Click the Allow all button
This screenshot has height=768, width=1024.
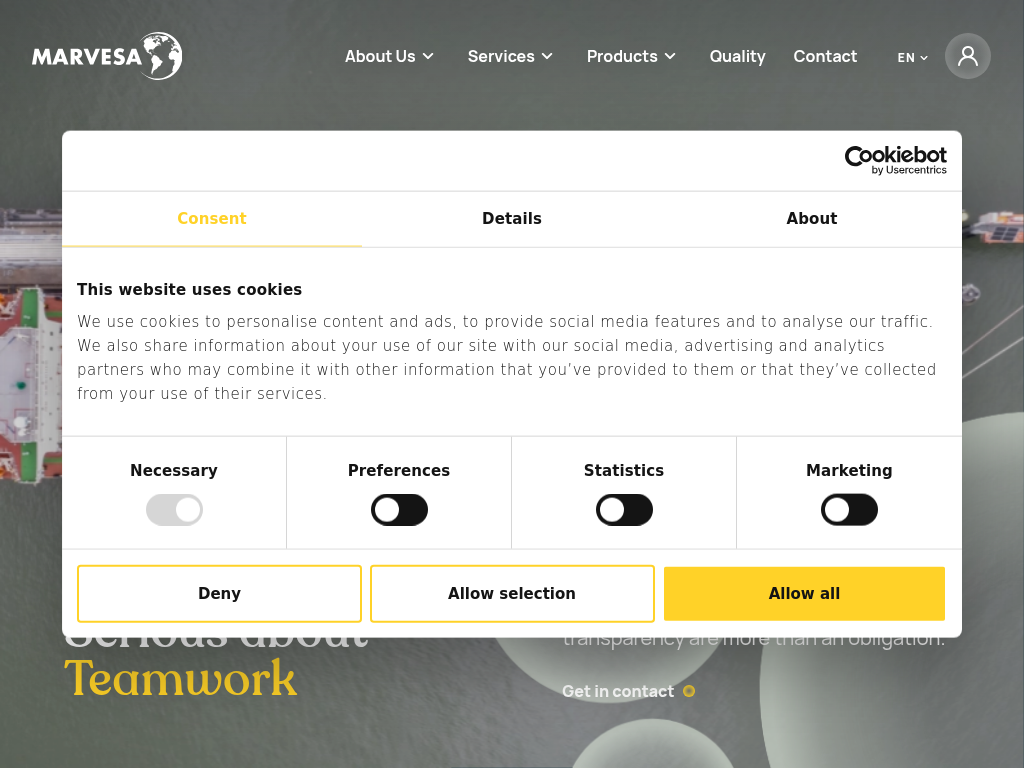tap(805, 594)
